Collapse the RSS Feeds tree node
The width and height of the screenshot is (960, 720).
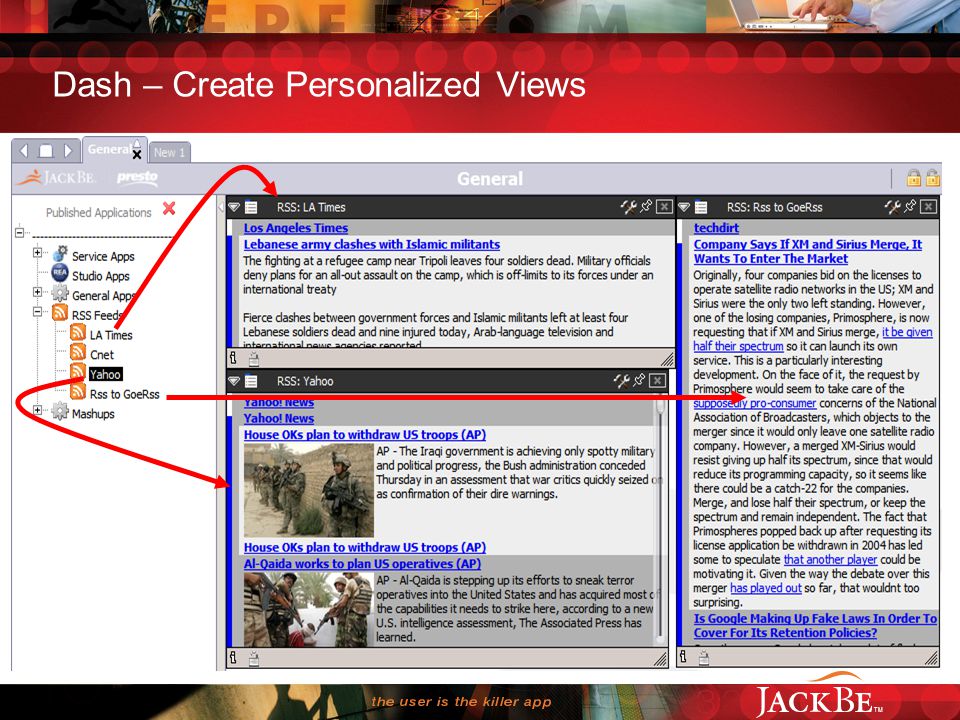37,312
